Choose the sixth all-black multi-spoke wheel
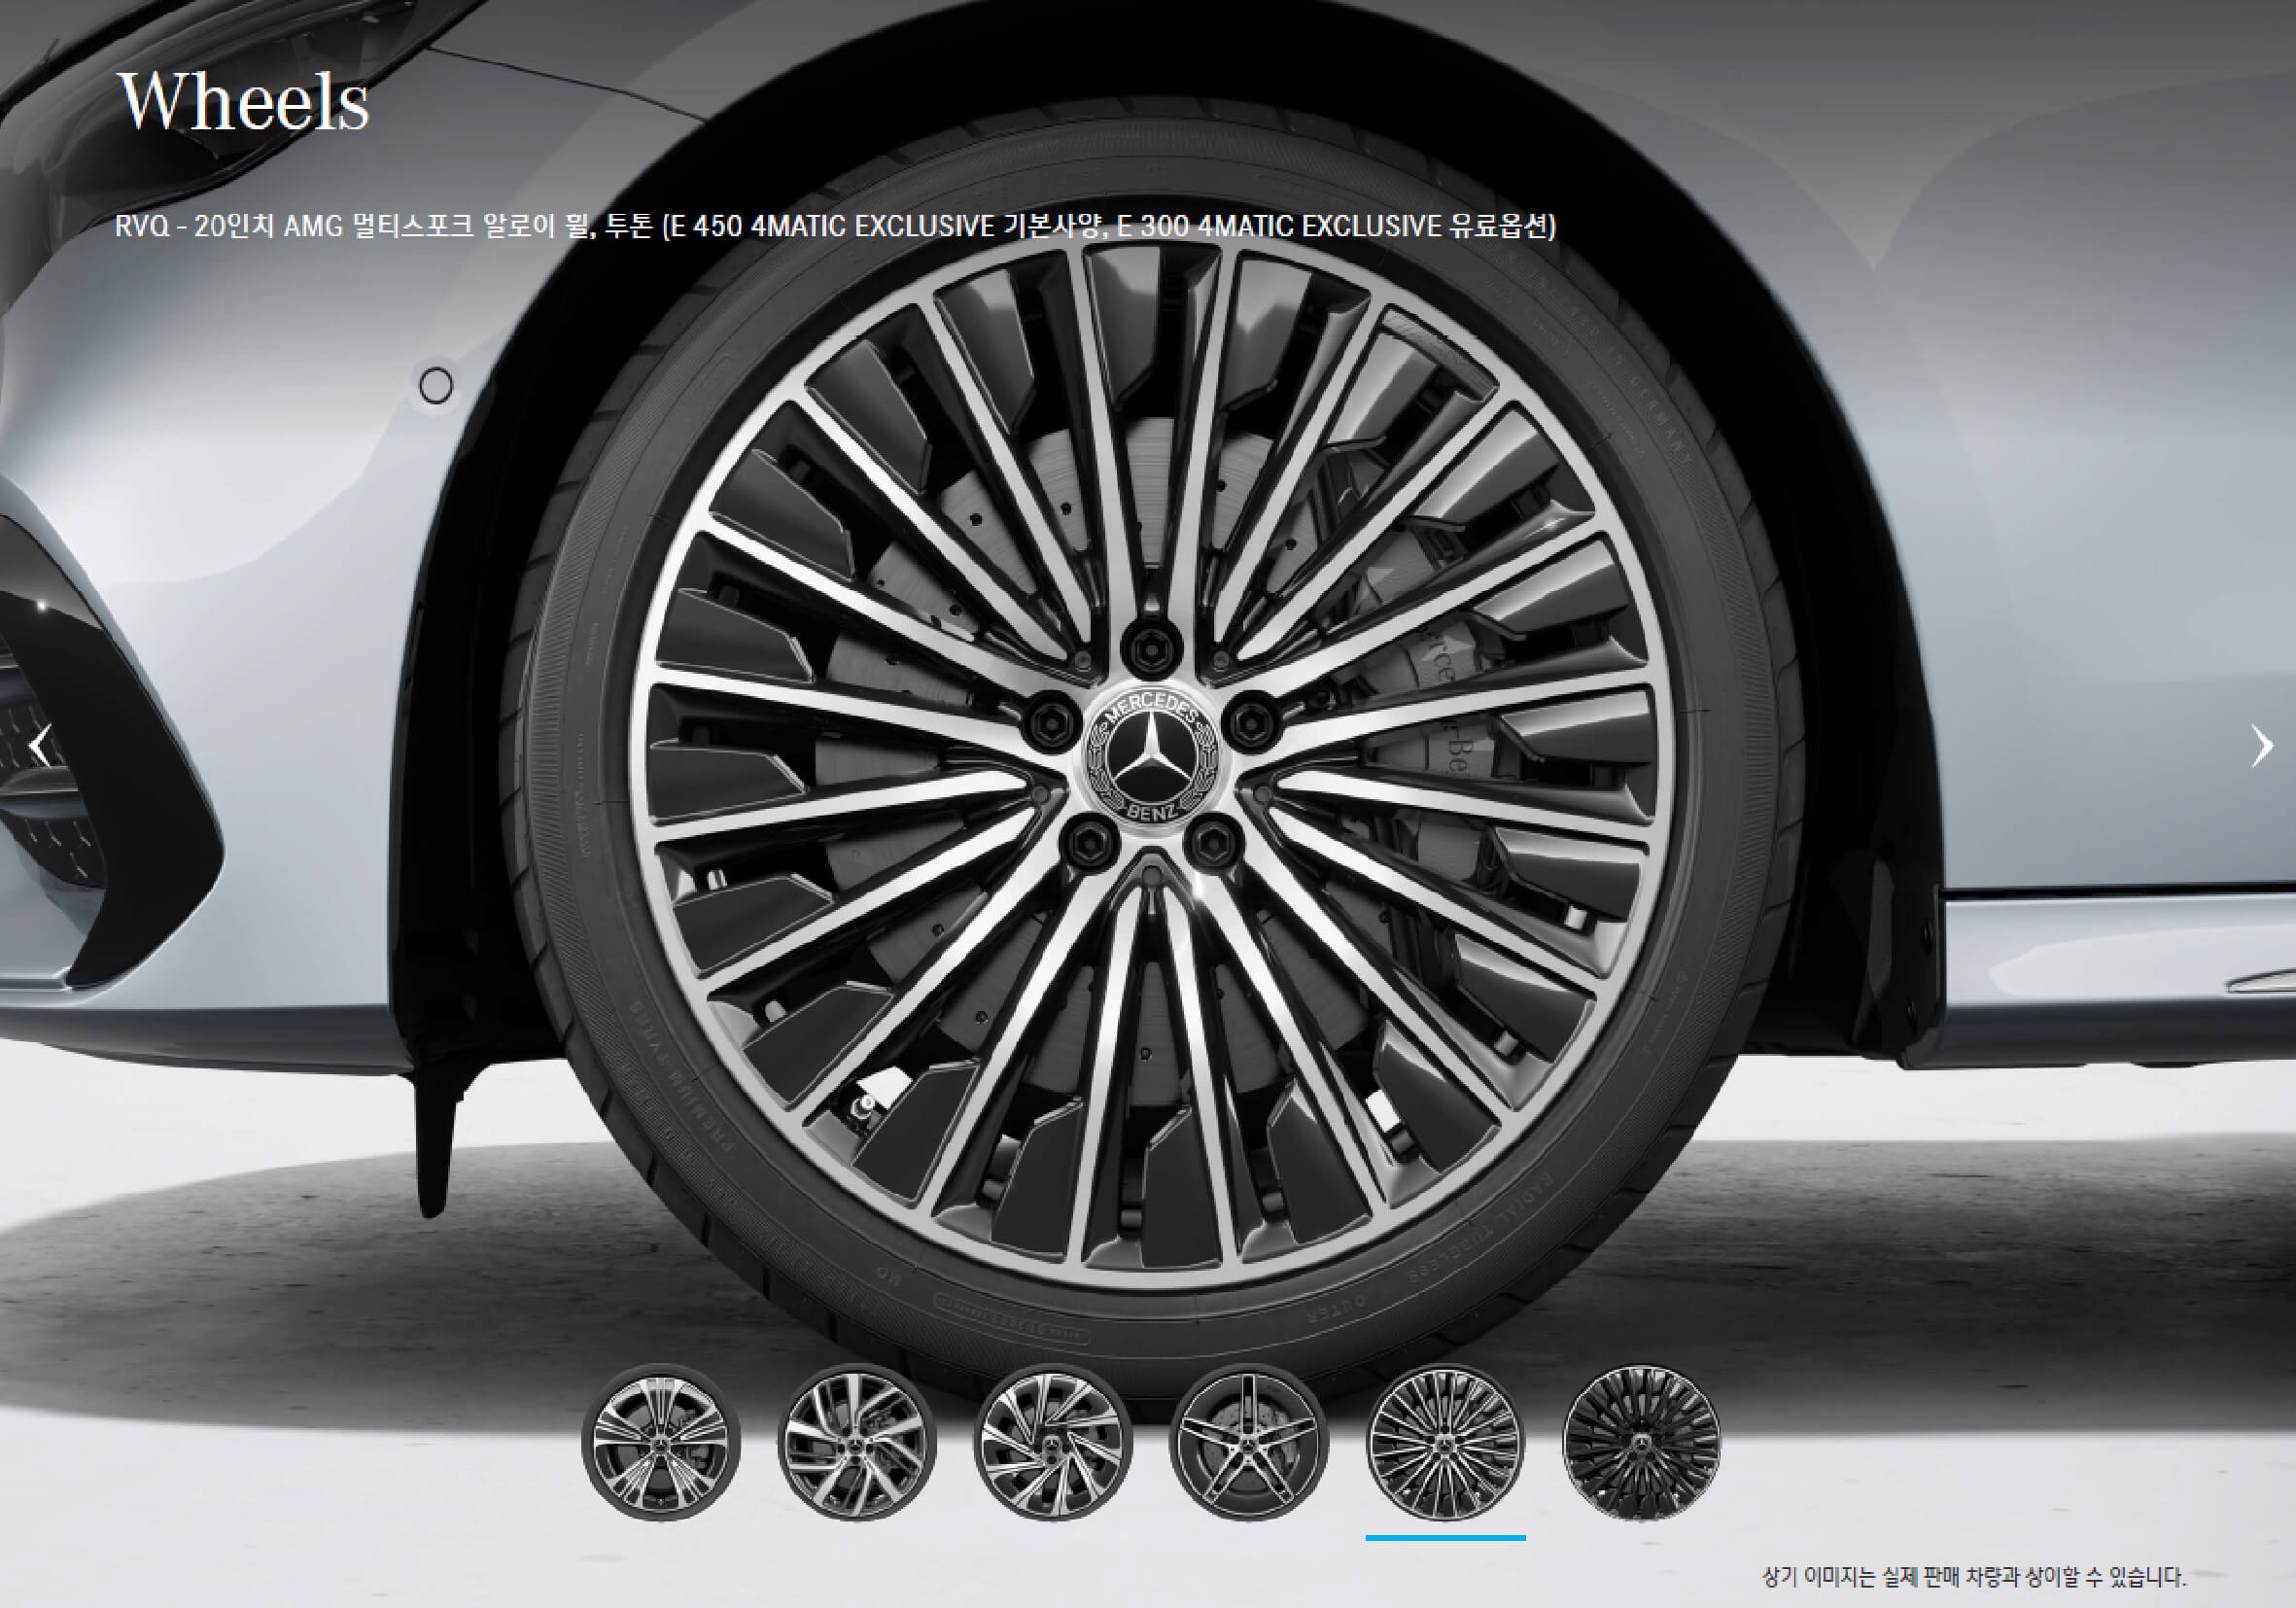 click(x=1641, y=1443)
